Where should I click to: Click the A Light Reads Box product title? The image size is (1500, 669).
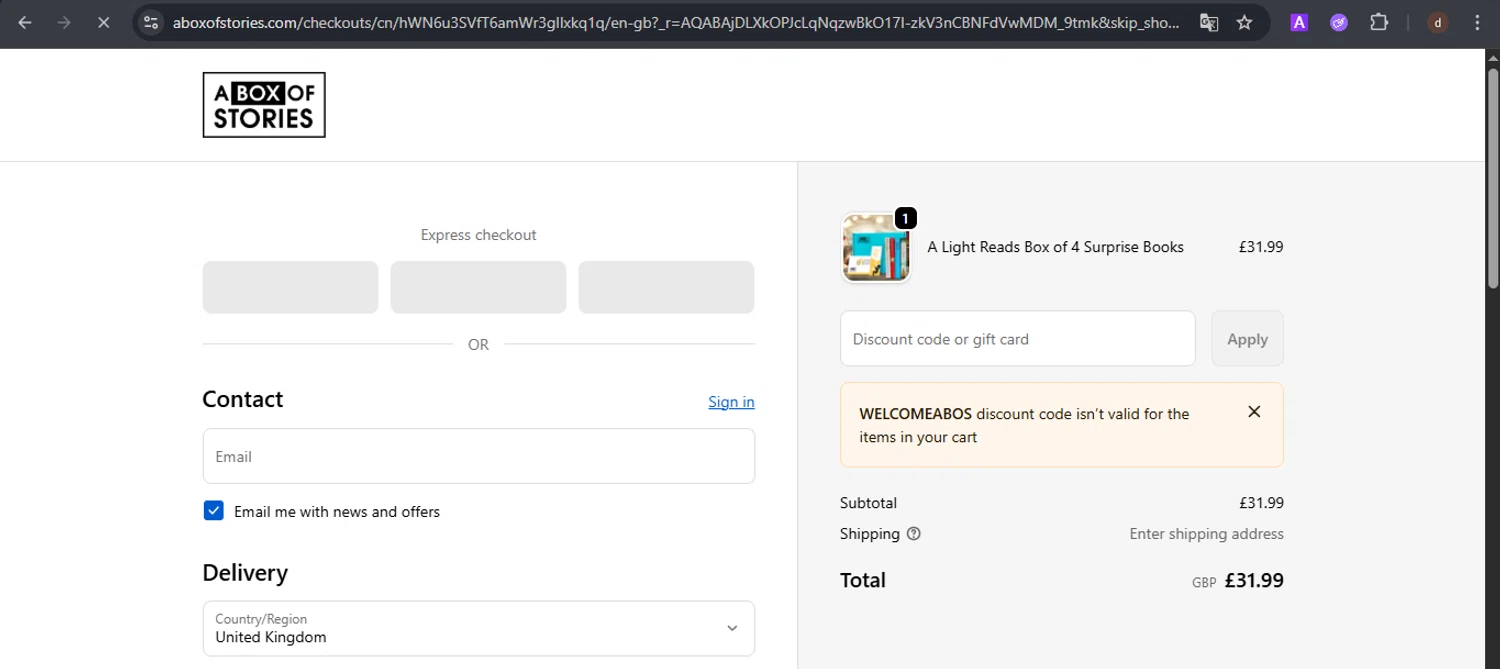click(x=1055, y=247)
